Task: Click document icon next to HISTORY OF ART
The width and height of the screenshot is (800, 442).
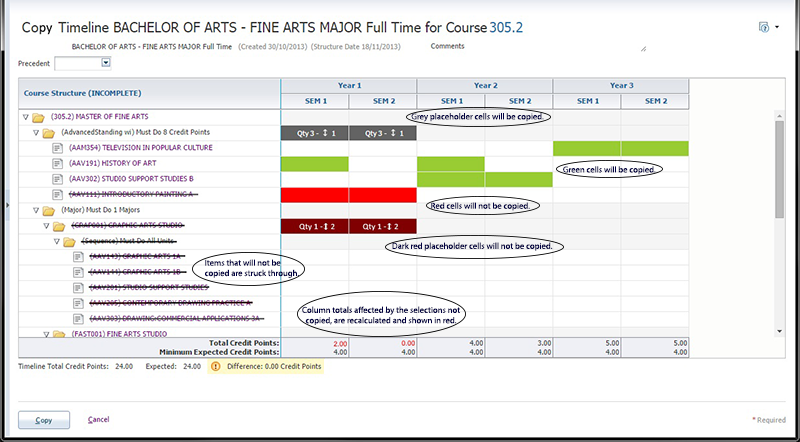Action: pyautogui.click(x=58, y=163)
